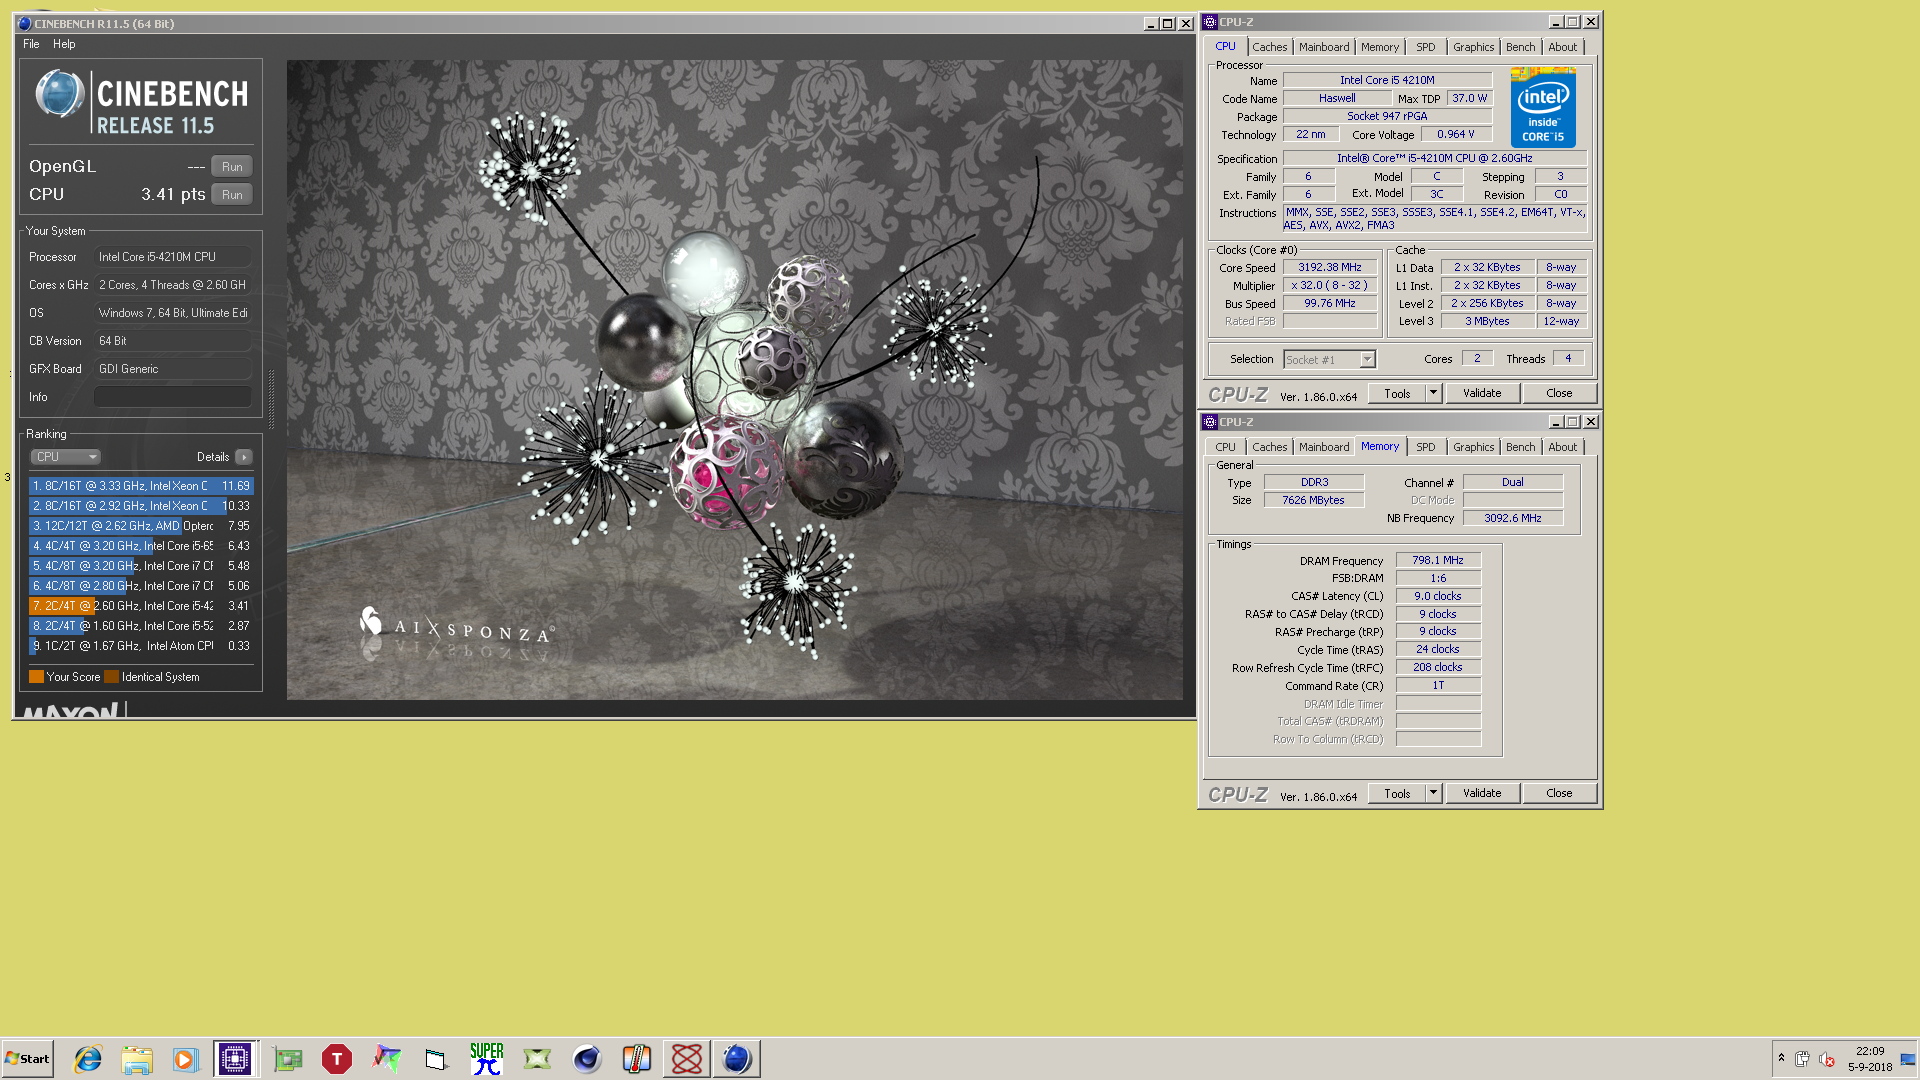The height and width of the screenshot is (1080, 1920).
Task: Open the File menu in Cinebench
Action: click(x=31, y=44)
